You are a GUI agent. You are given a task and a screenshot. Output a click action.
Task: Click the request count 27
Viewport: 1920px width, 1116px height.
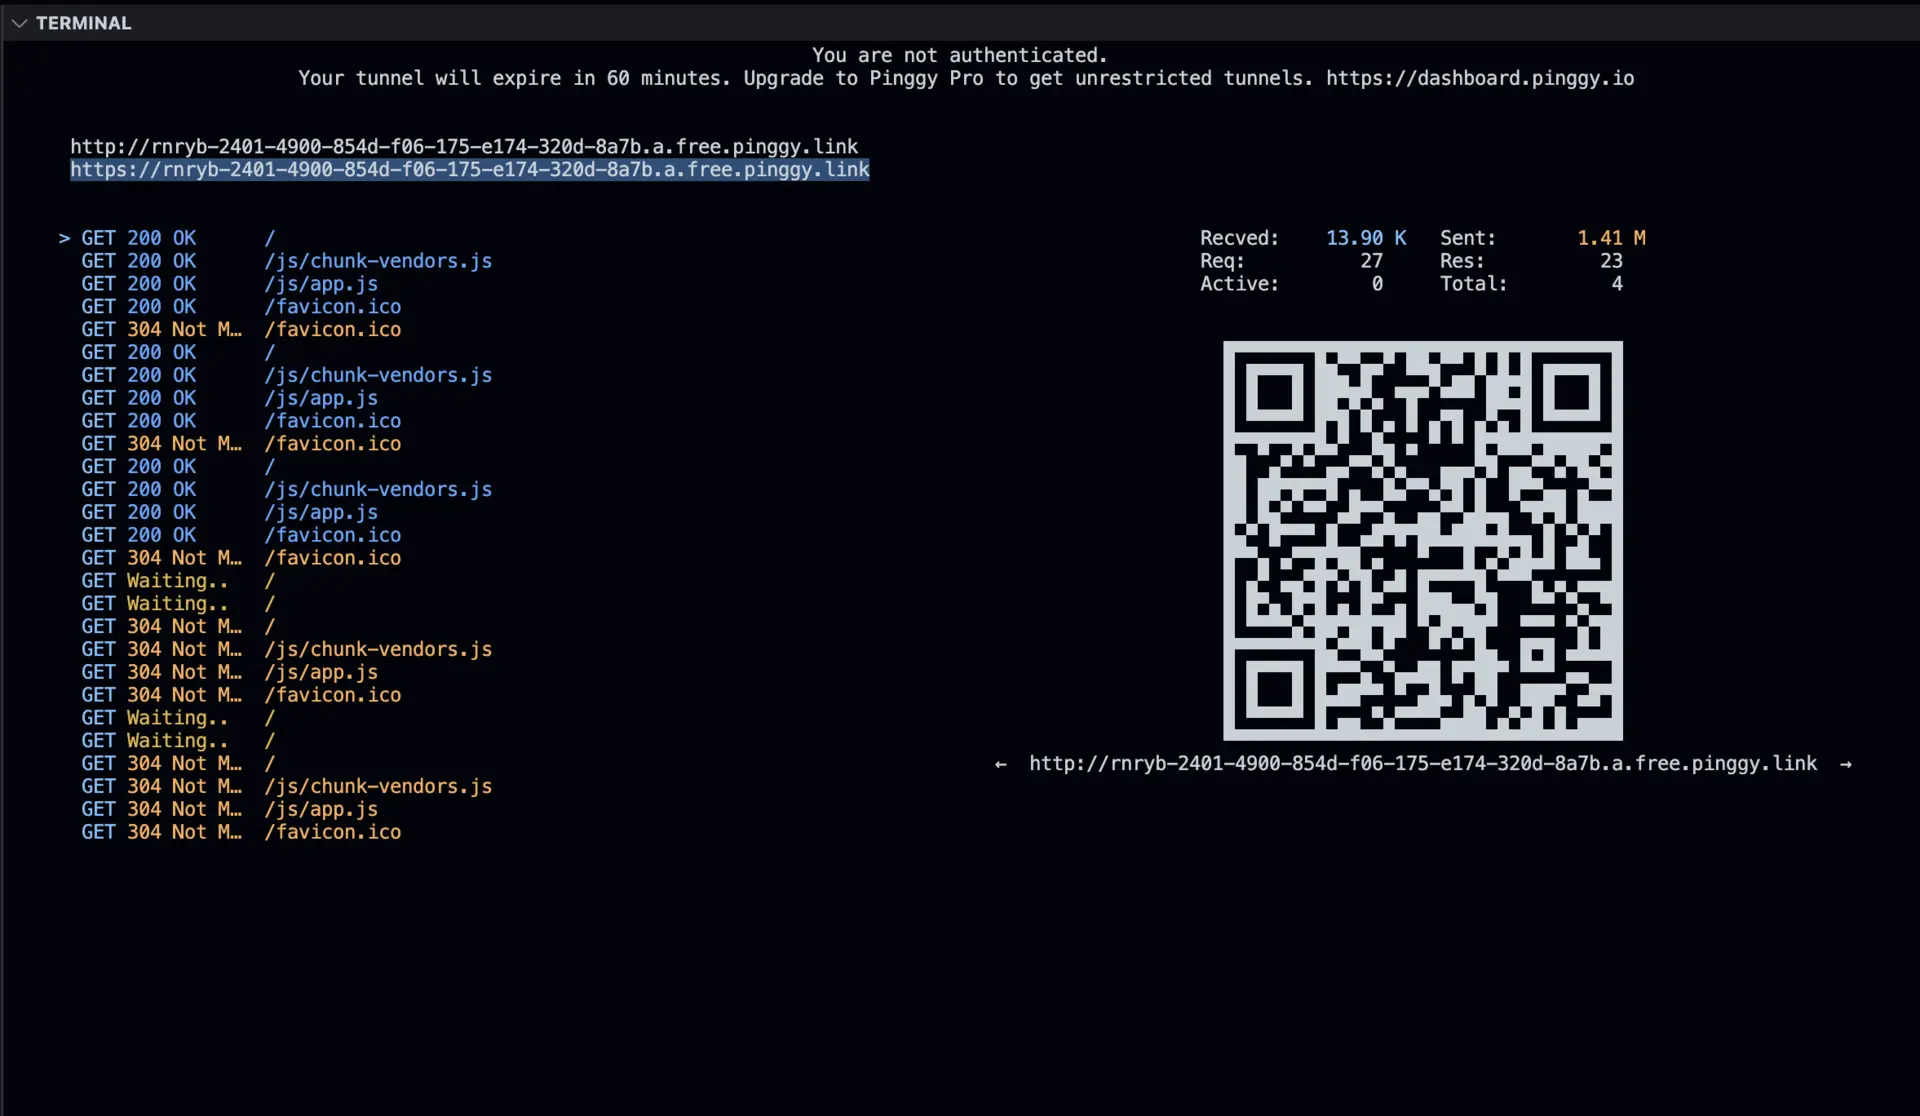pos(1371,261)
